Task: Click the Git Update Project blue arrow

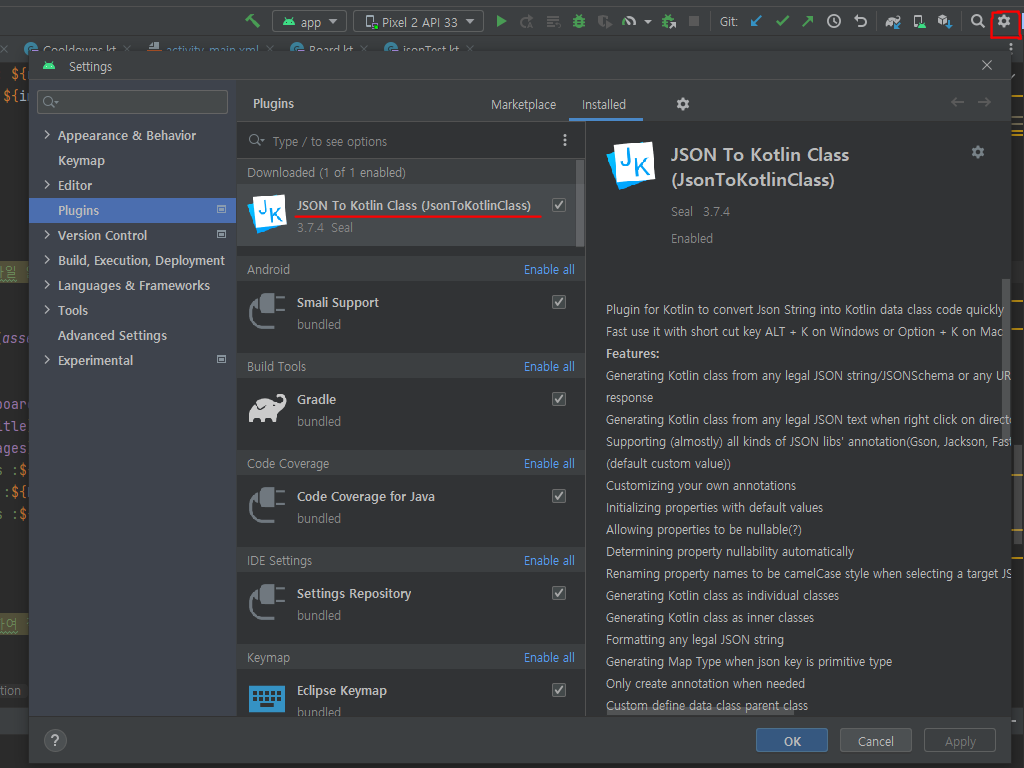Action: pyautogui.click(x=756, y=22)
